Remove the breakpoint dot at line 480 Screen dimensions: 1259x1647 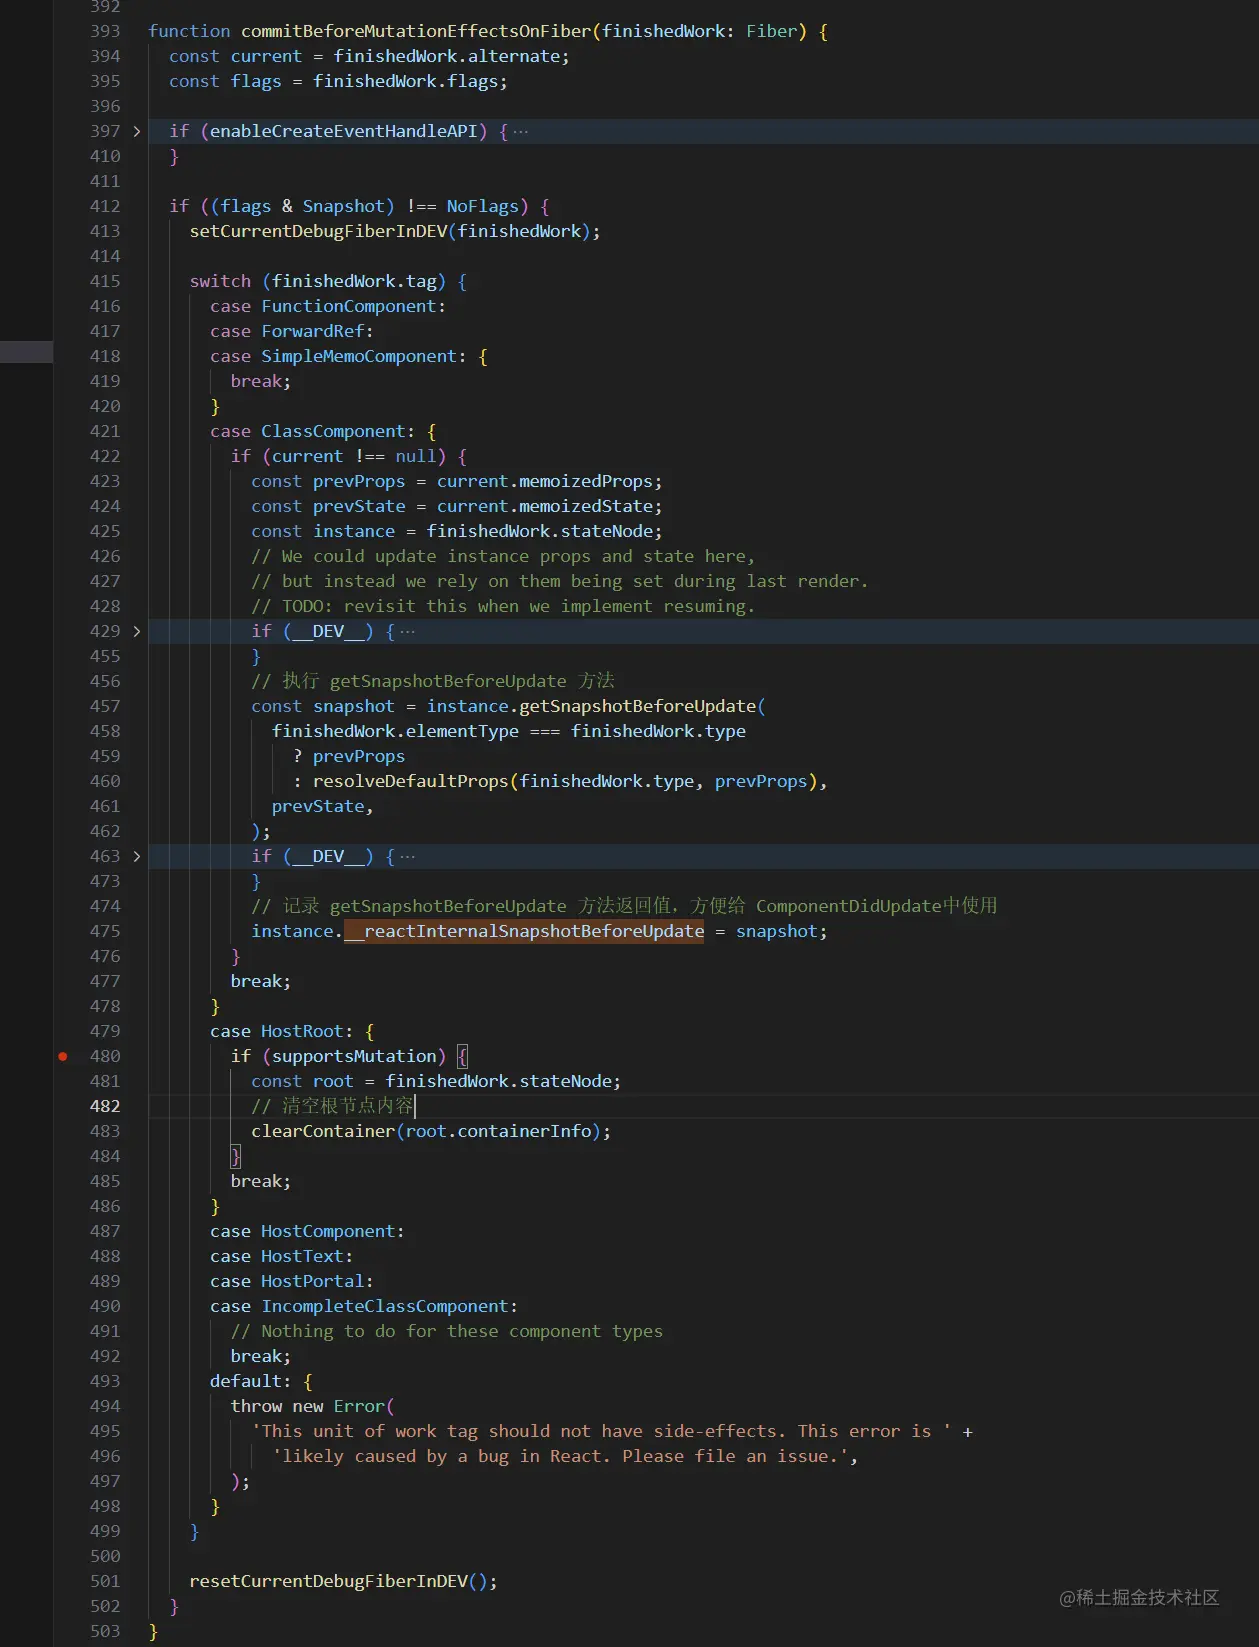point(63,1056)
